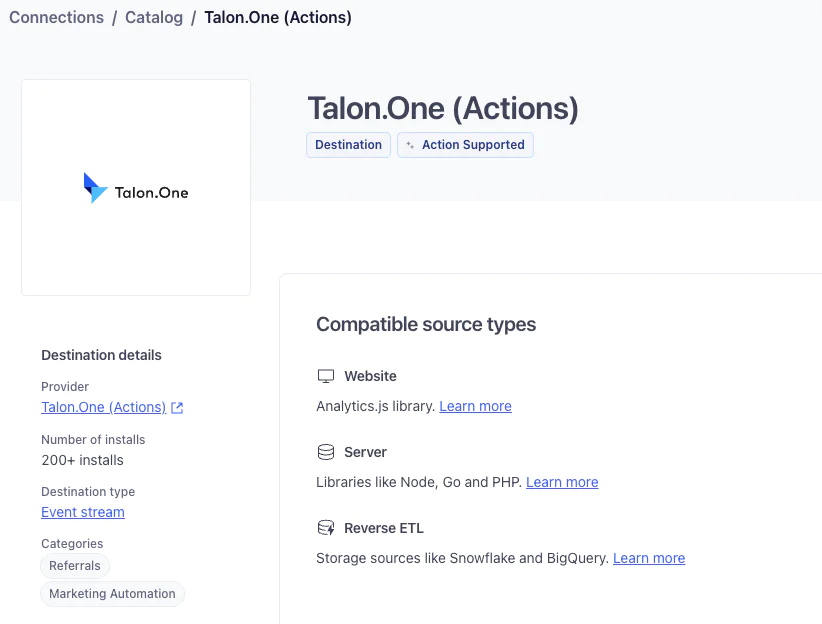The height and width of the screenshot is (624, 822).
Task: Open Learn more about Reverse ETL storage sources
Action: pyautogui.click(x=649, y=558)
